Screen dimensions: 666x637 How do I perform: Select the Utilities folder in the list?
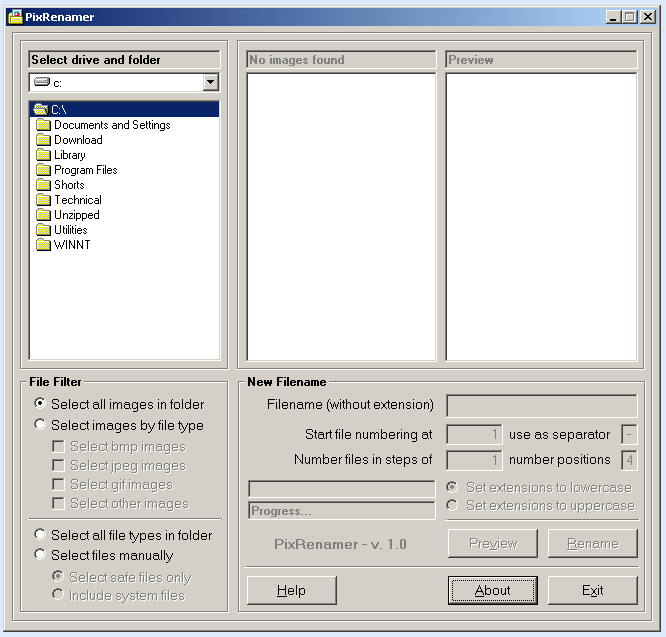(70, 230)
